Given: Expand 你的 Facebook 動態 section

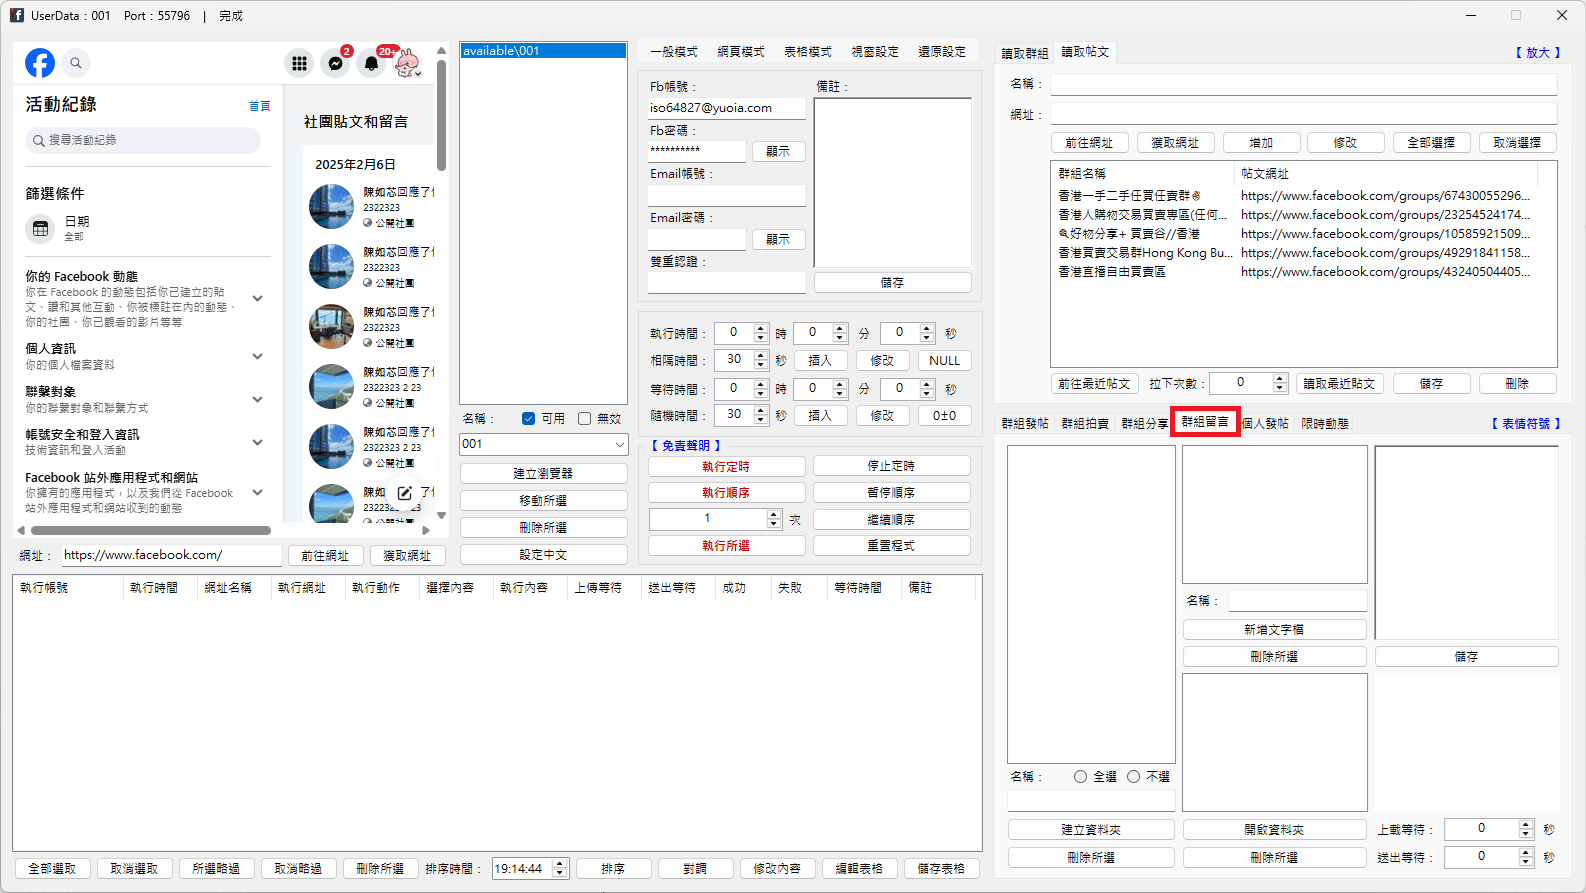Looking at the screenshot, I should [257, 298].
